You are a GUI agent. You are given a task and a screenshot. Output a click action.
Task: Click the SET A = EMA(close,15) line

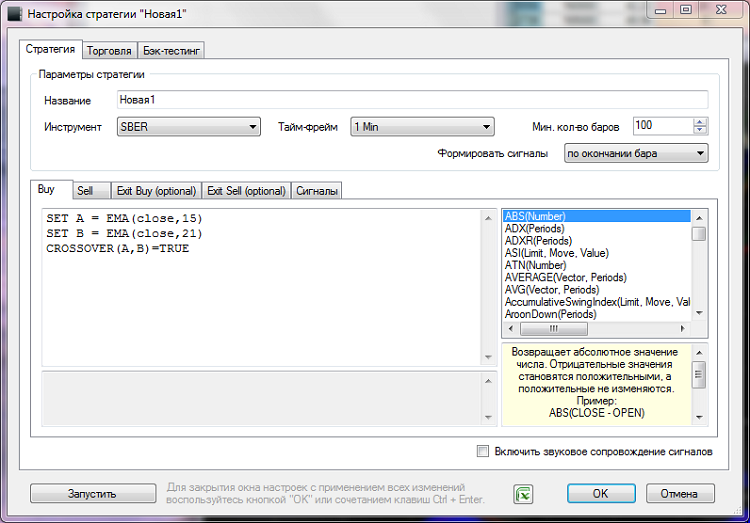pos(124,219)
